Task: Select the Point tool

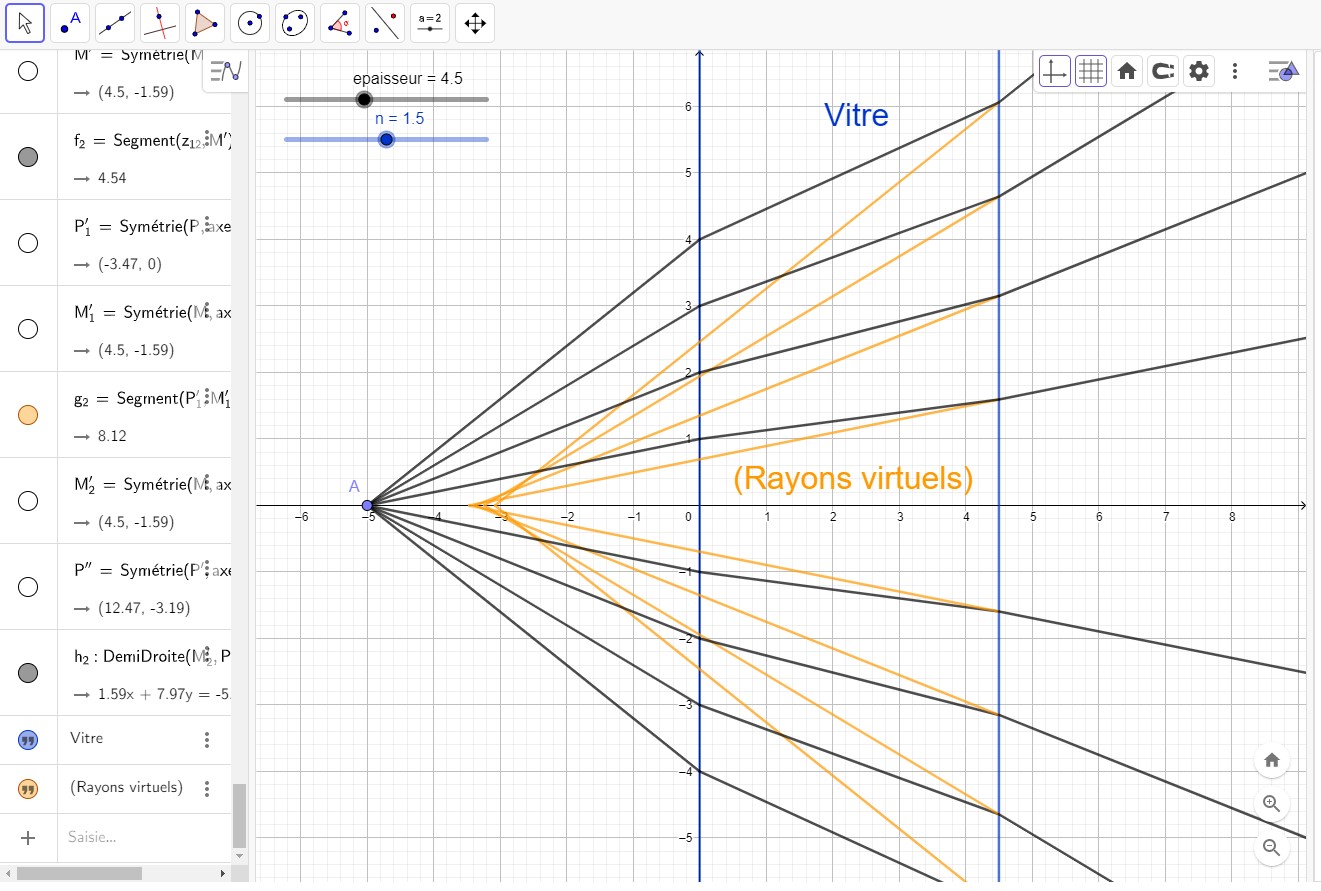Action: pos(68,22)
